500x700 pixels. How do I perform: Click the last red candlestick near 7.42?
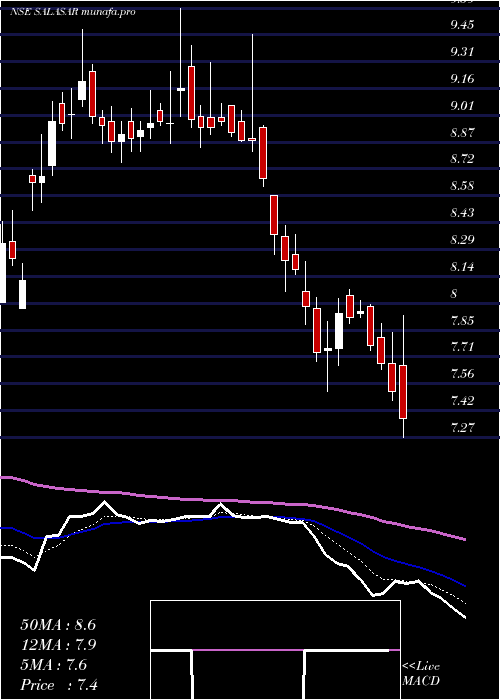point(403,392)
